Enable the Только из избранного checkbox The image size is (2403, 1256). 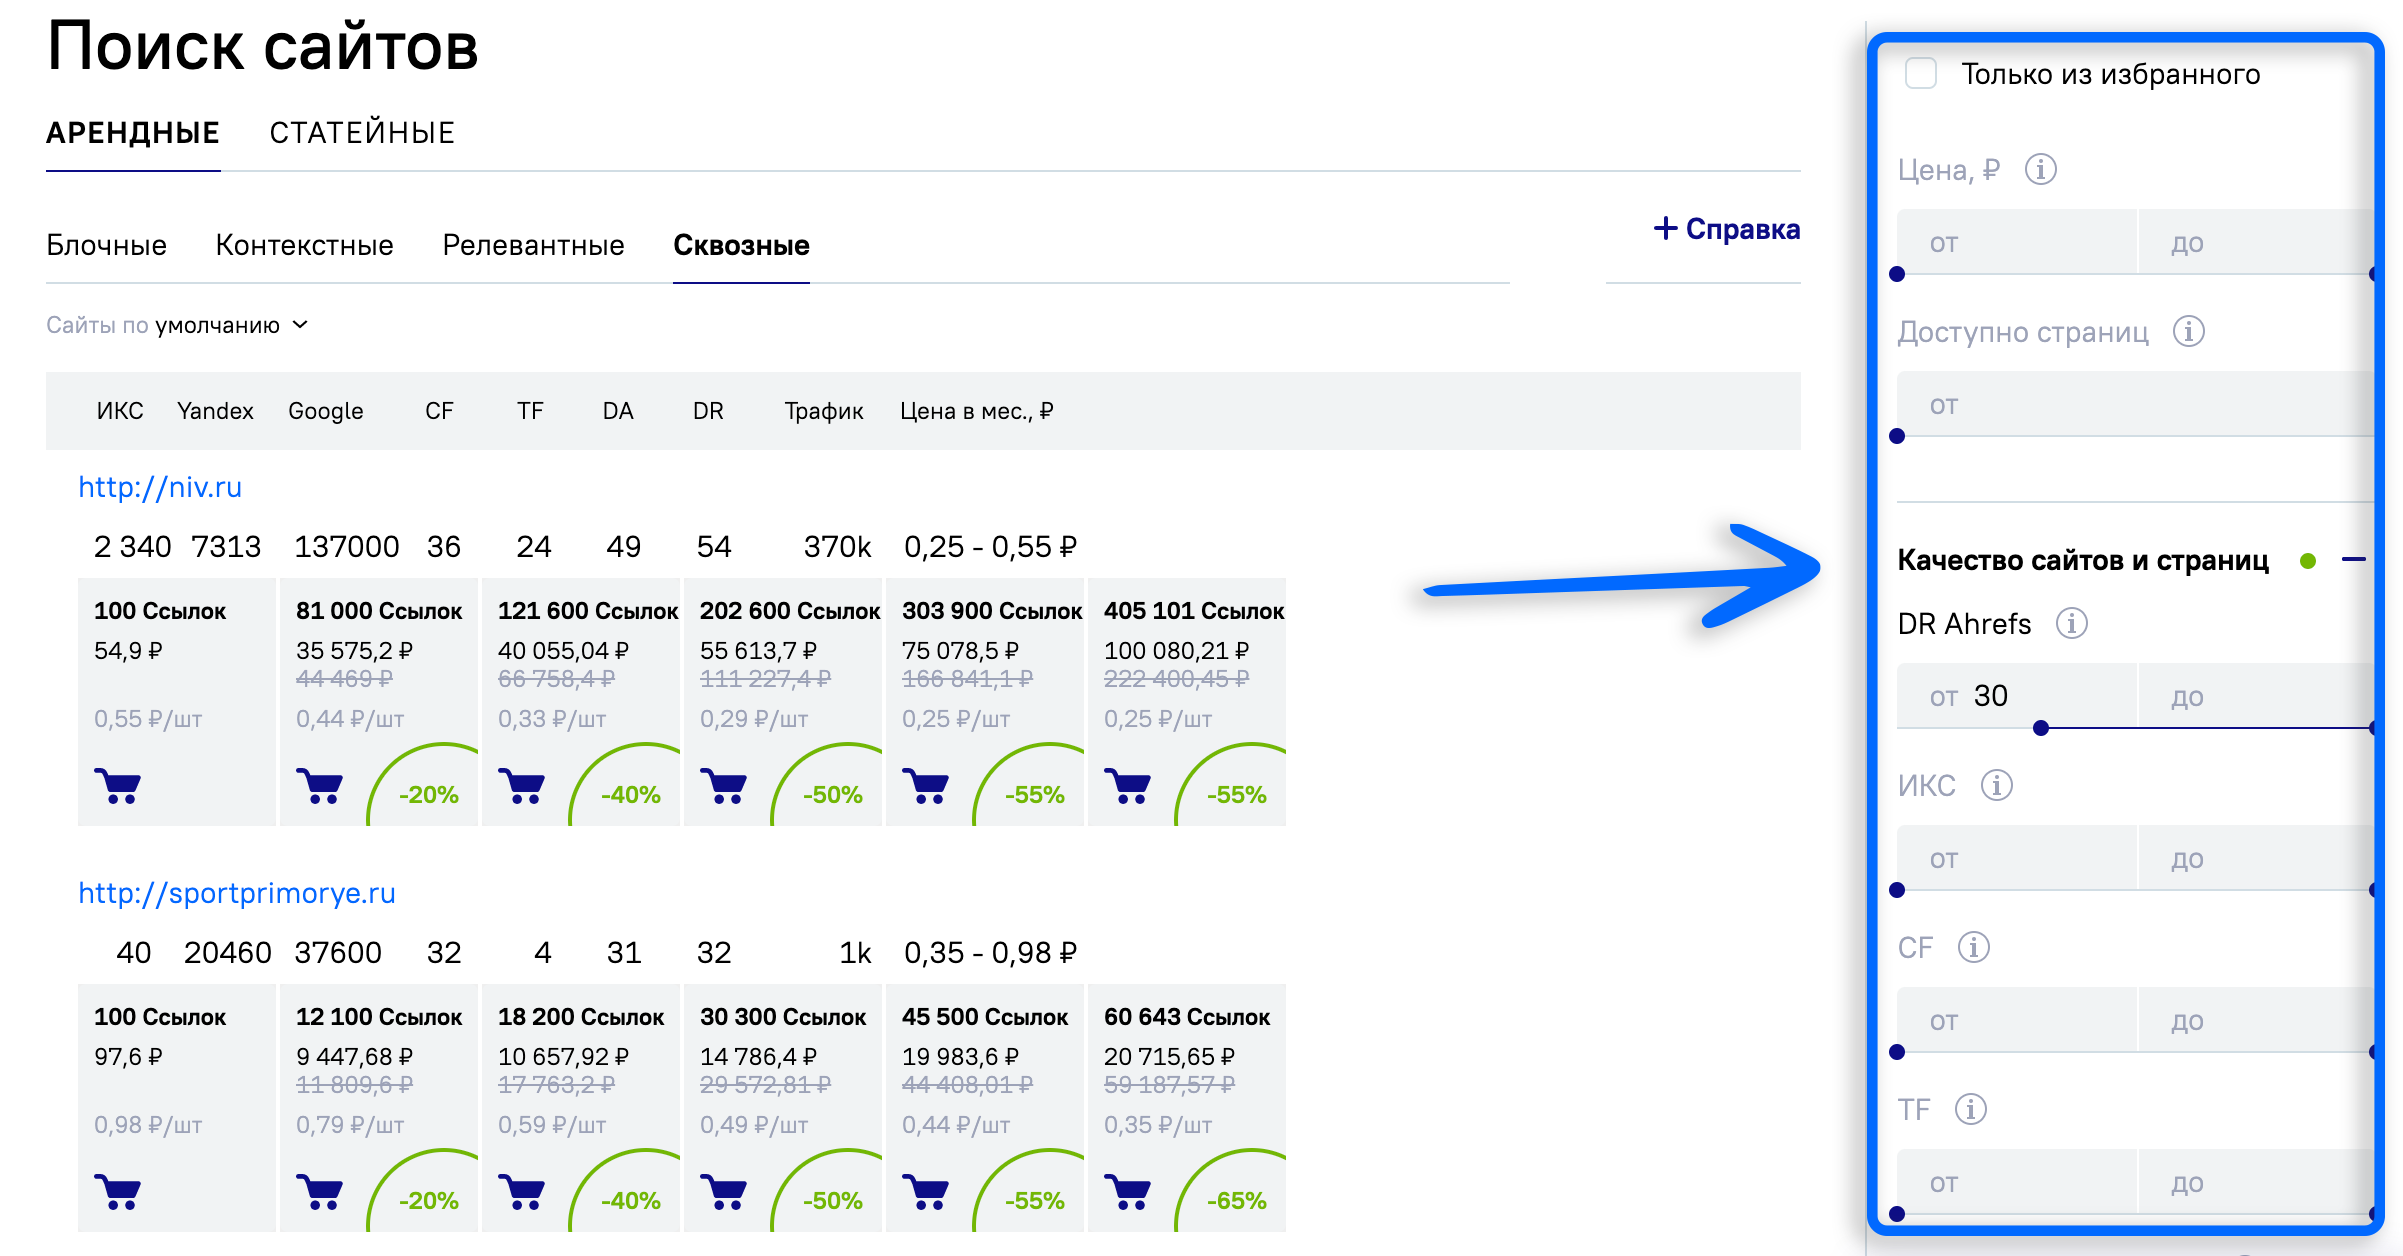pos(1920,73)
